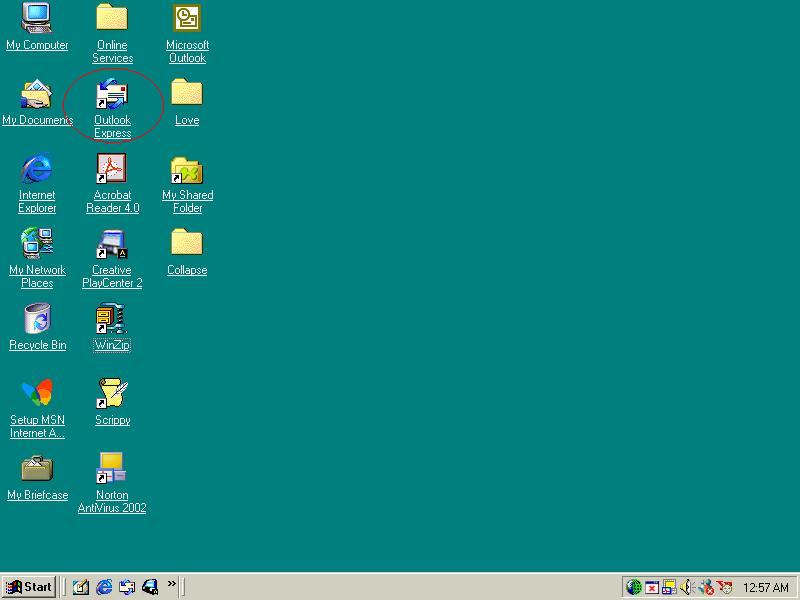Viewport: 800px width, 600px height.
Task: Click the My Shared Folder icon
Action: click(187, 170)
